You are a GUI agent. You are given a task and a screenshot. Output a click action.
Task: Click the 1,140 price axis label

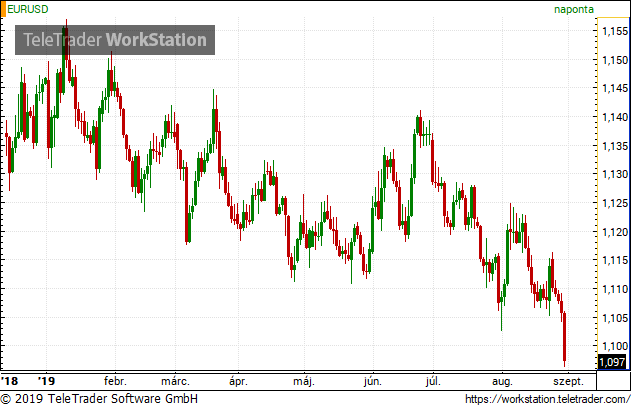tap(615, 117)
